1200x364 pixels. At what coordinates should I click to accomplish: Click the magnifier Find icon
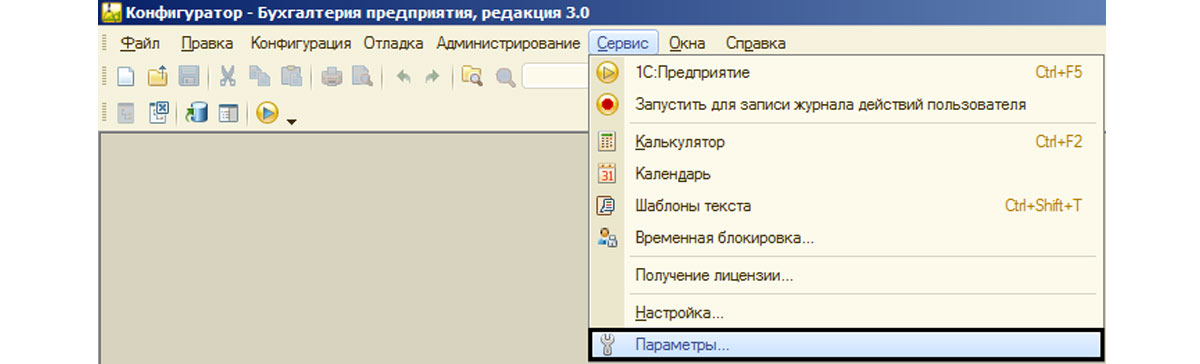(505, 76)
